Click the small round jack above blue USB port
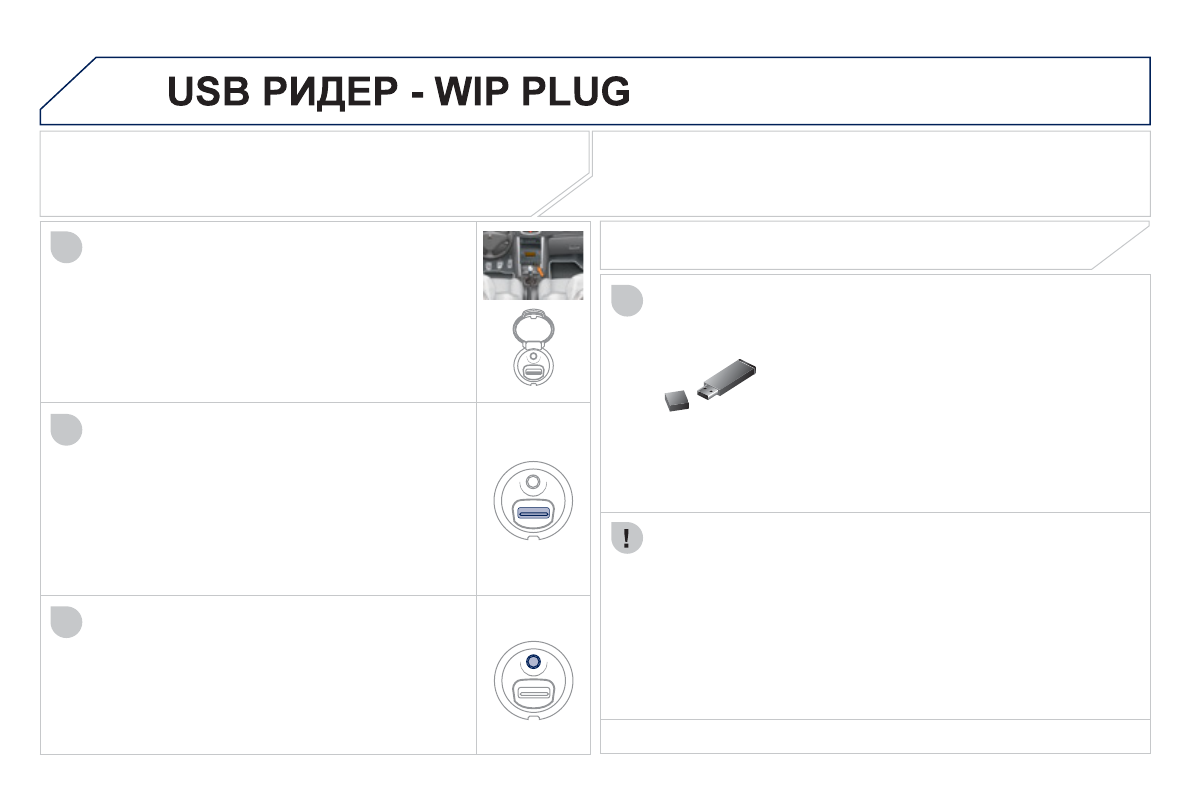This screenshot has width=1191, height=794. pyautogui.click(x=533, y=482)
